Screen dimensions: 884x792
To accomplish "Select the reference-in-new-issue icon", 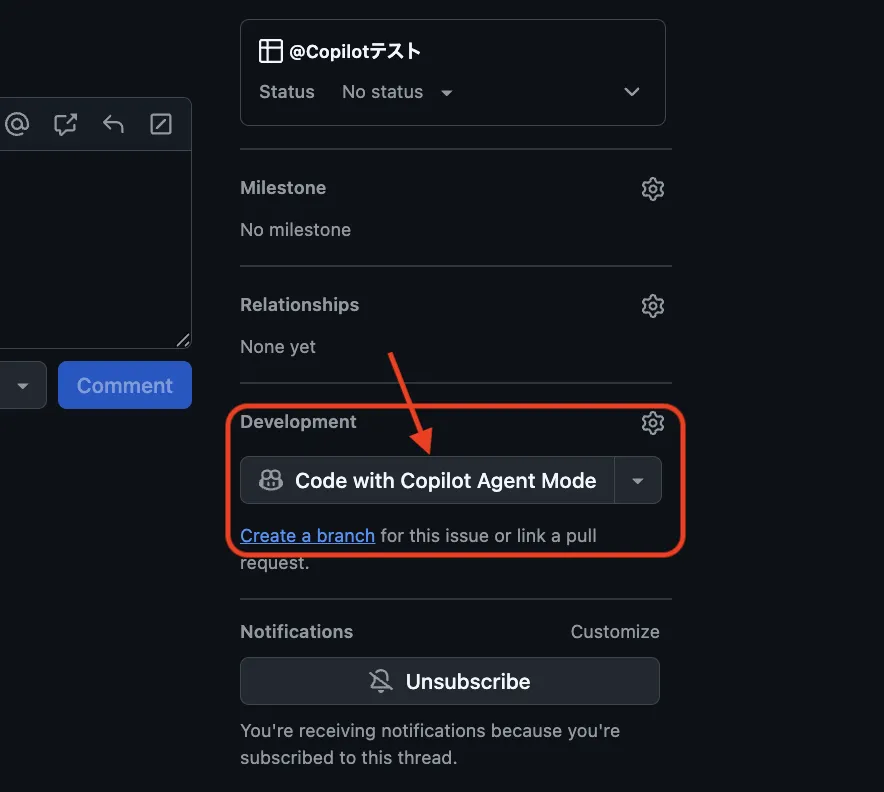I will pos(65,124).
